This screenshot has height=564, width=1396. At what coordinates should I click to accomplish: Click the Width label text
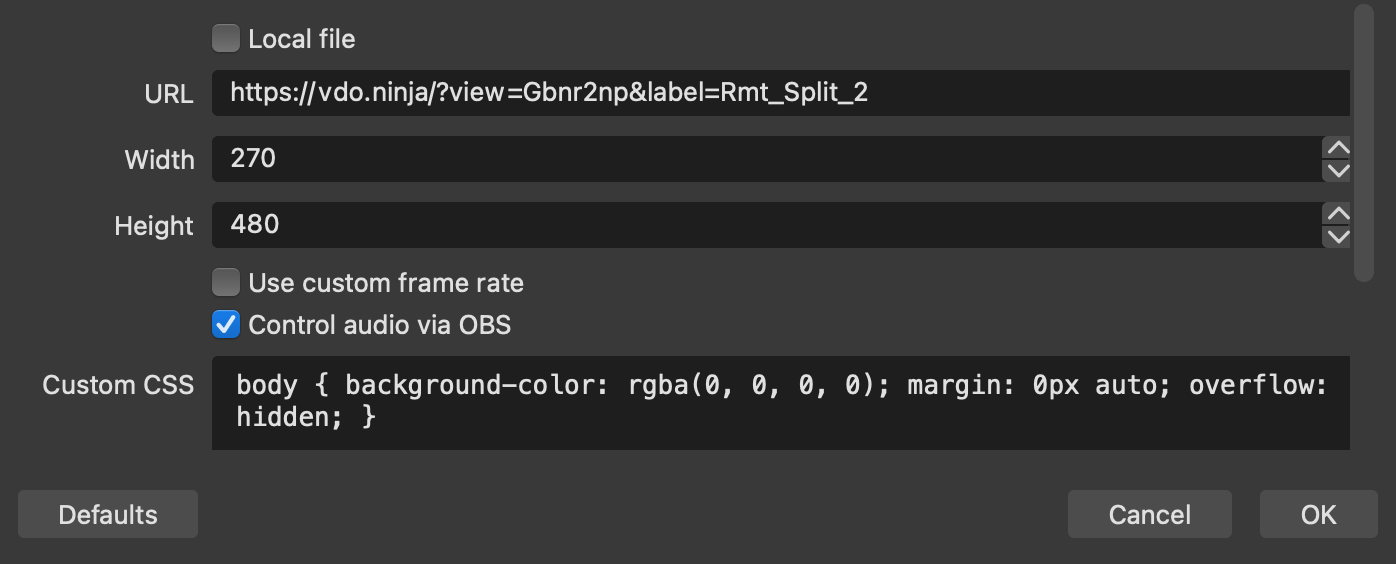[x=160, y=160]
